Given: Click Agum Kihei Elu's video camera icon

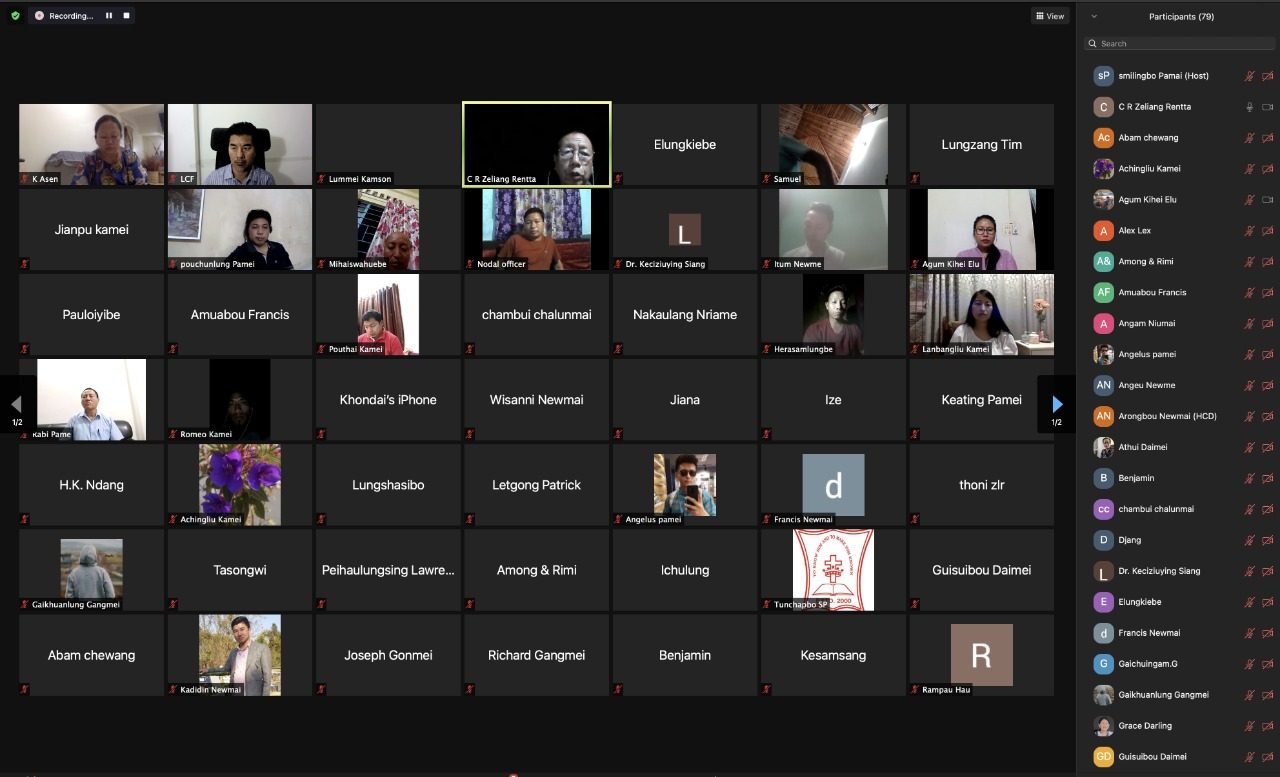Looking at the screenshot, I should [1267, 200].
